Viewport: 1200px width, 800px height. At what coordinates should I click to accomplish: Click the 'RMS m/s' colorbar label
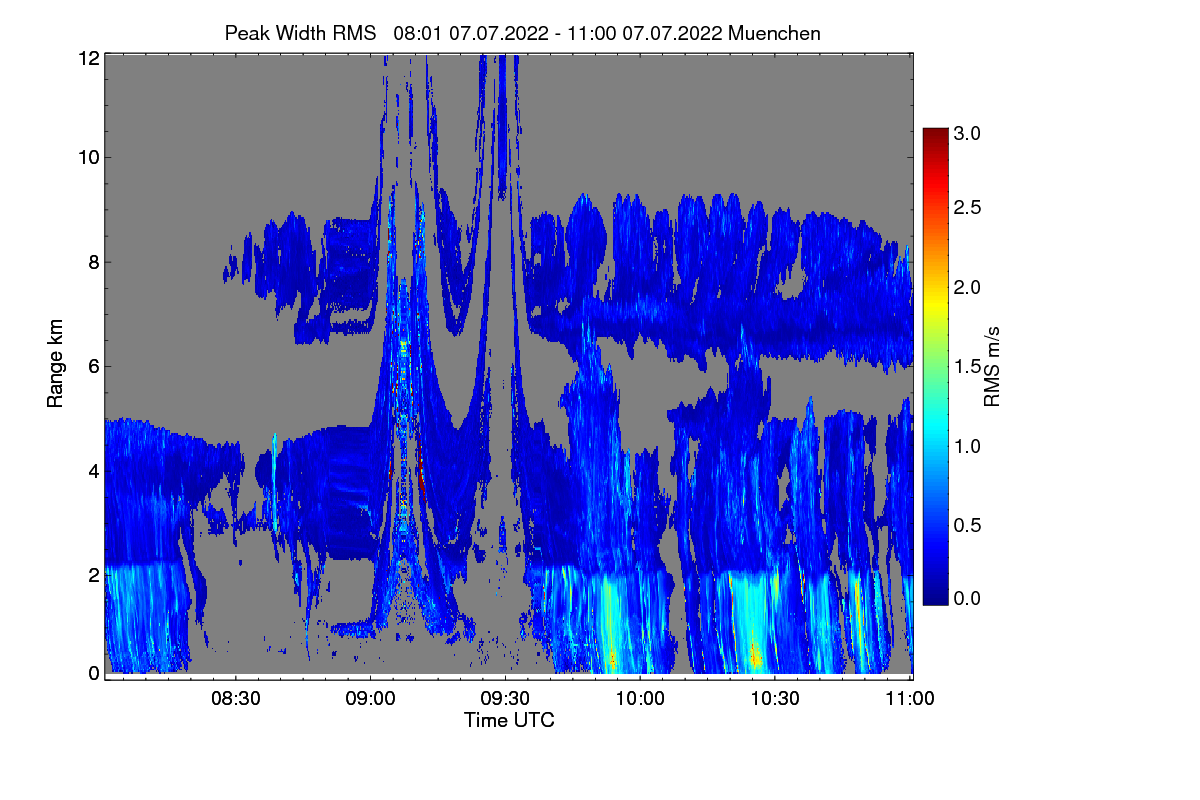992,365
